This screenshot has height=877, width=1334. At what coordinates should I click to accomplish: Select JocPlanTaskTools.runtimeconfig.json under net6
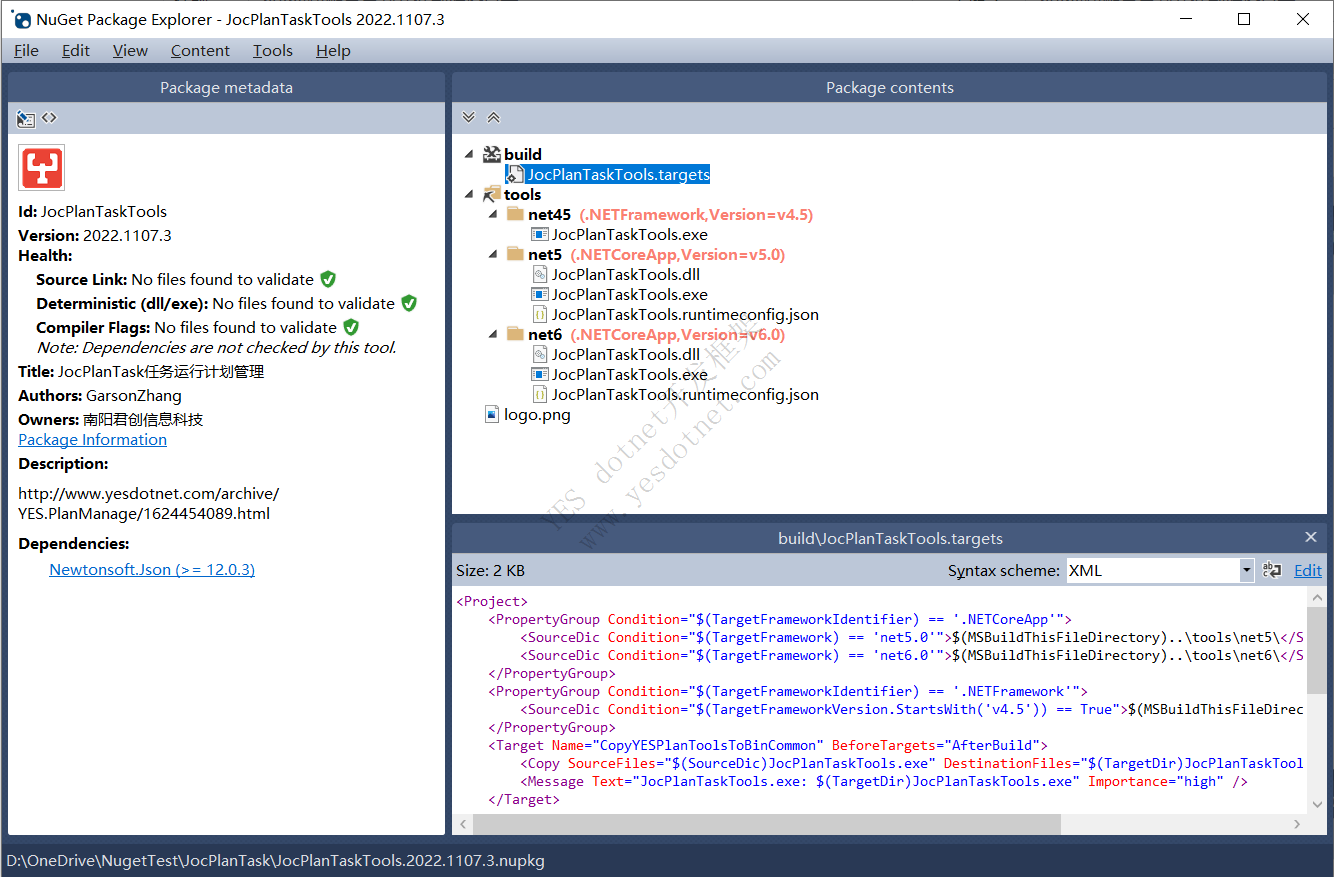click(685, 394)
